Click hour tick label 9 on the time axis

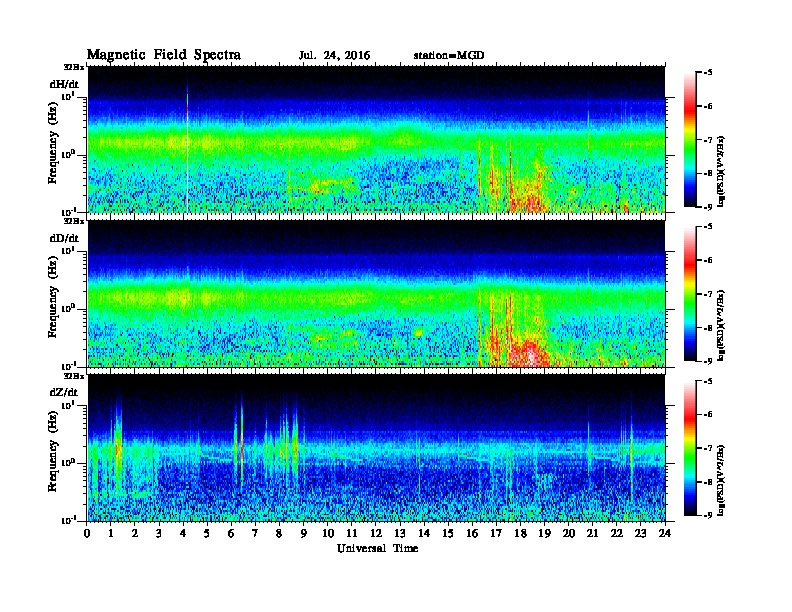click(304, 533)
